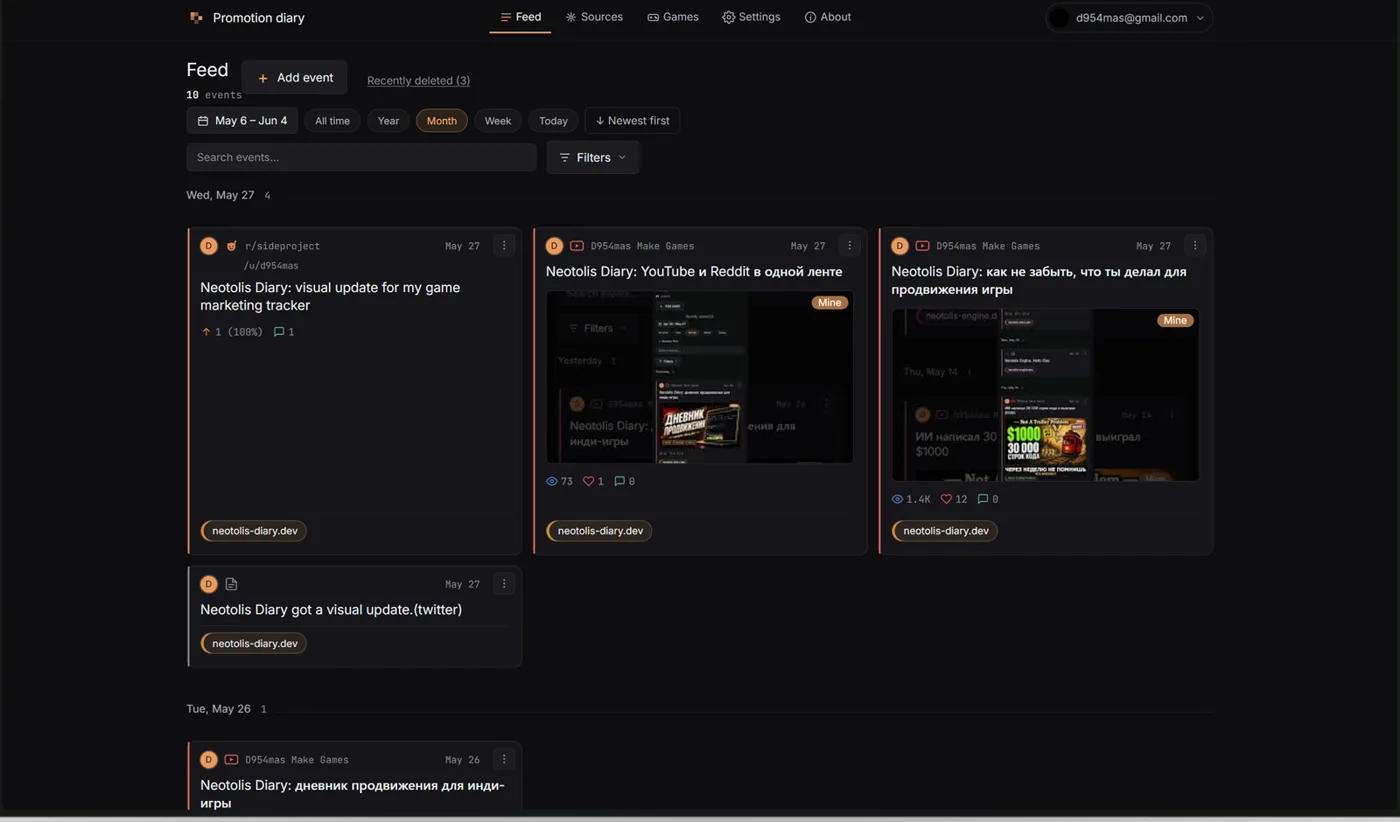Click the Add event button
The width and height of the screenshot is (1400, 822).
pos(295,78)
